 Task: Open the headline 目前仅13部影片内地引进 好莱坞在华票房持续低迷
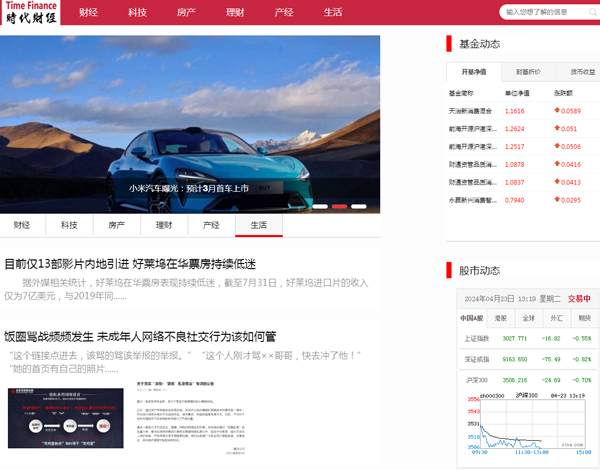coord(130,264)
